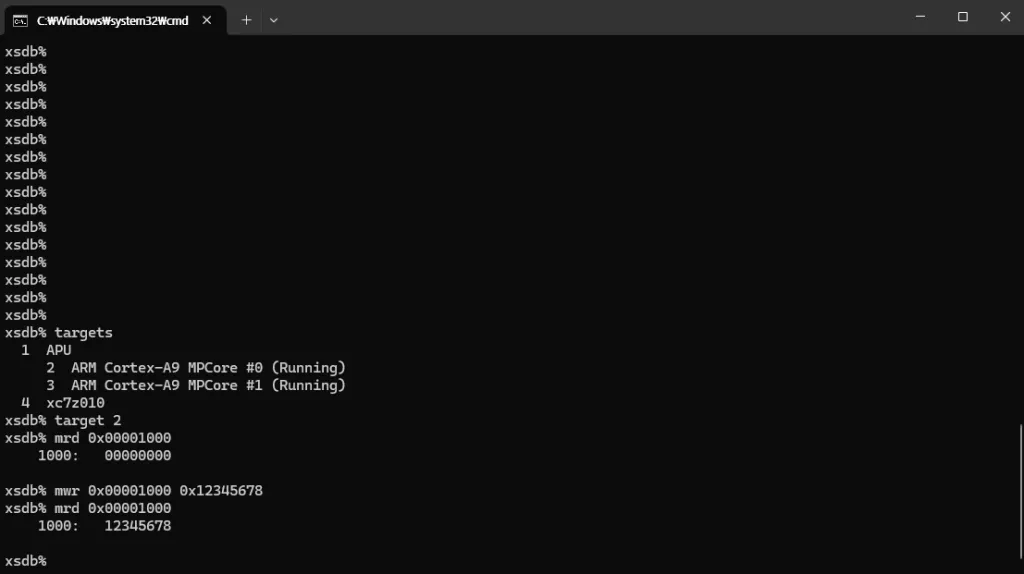Click the 'xsdb% targets' command line
This screenshot has width=1024, height=574.
59,332
